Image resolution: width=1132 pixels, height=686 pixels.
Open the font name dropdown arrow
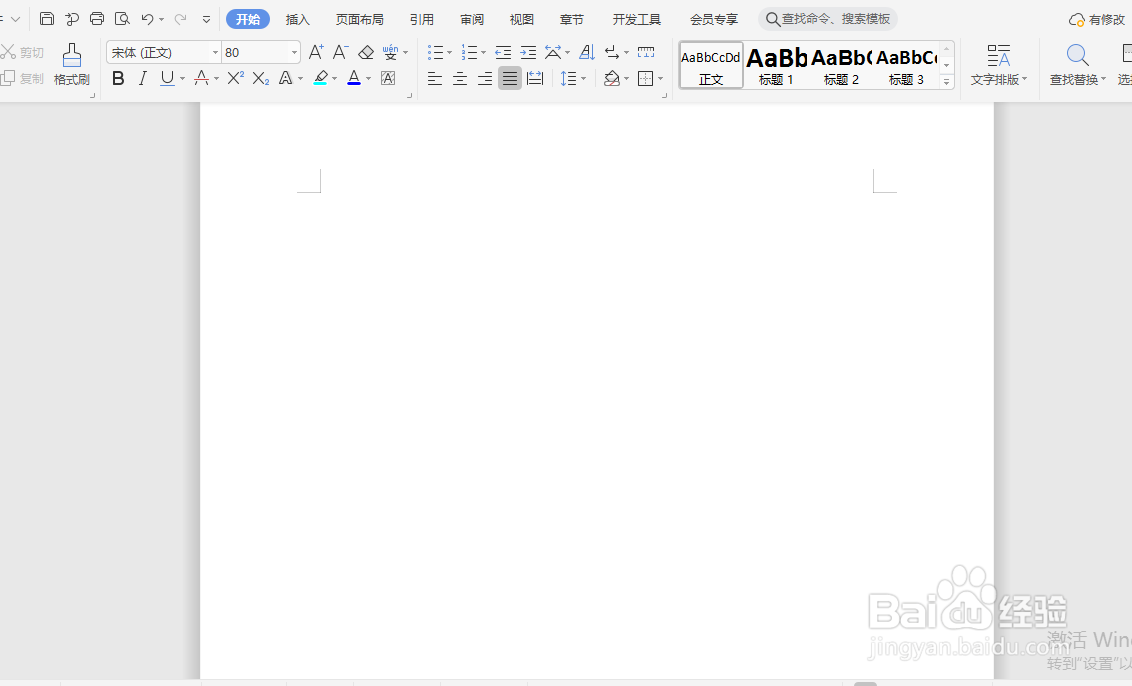point(215,53)
